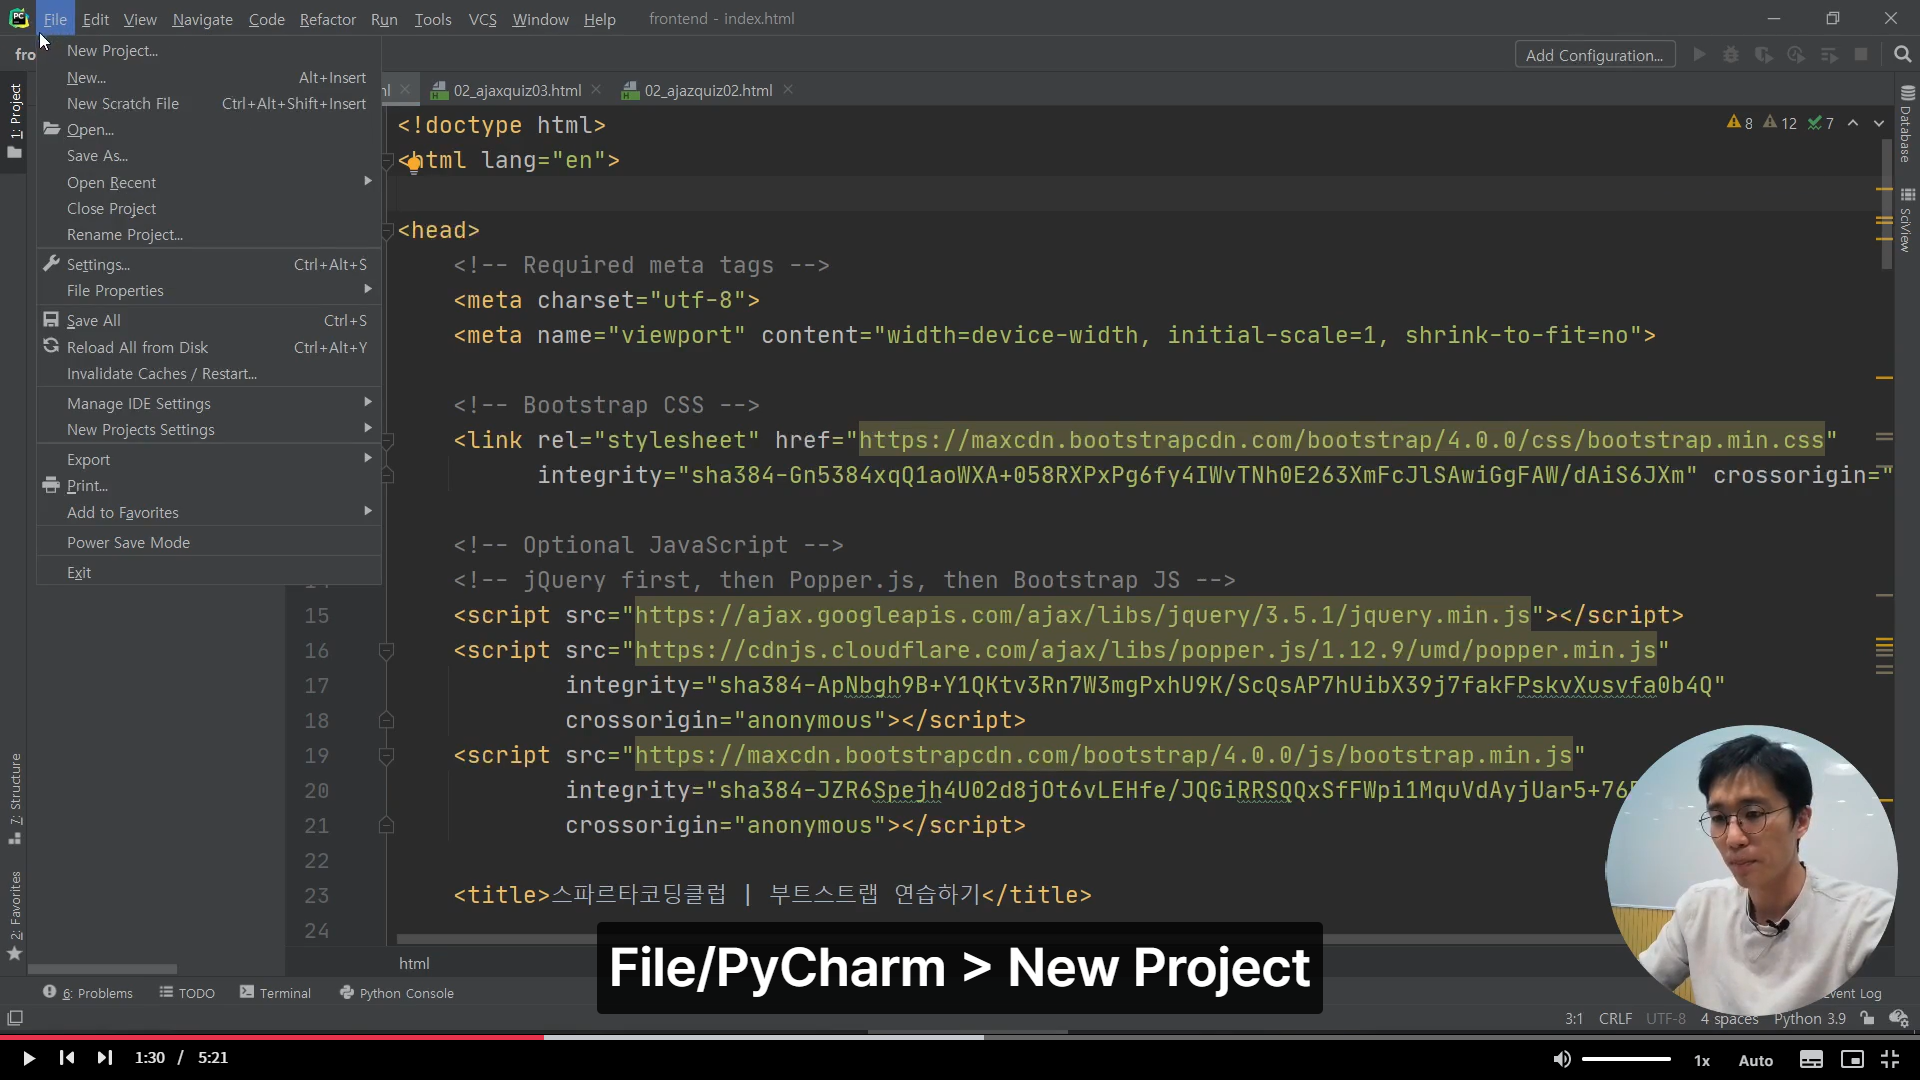Open the SciView side panel
Viewport: 1920px width, 1080px height.
coord(1906,220)
